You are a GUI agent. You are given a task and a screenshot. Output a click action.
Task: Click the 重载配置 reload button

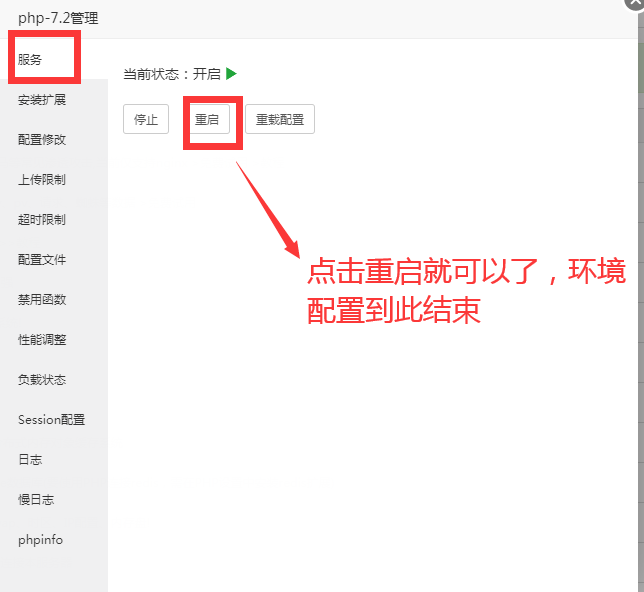click(280, 119)
